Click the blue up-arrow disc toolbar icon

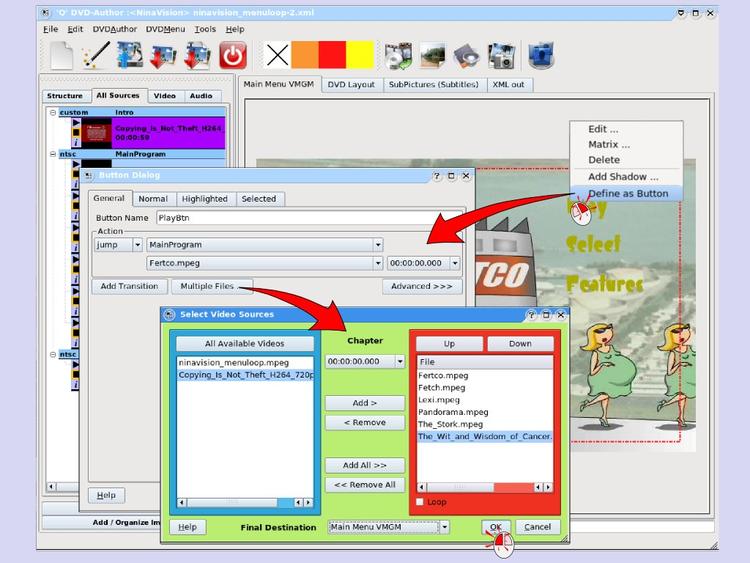(x=130, y=55)
